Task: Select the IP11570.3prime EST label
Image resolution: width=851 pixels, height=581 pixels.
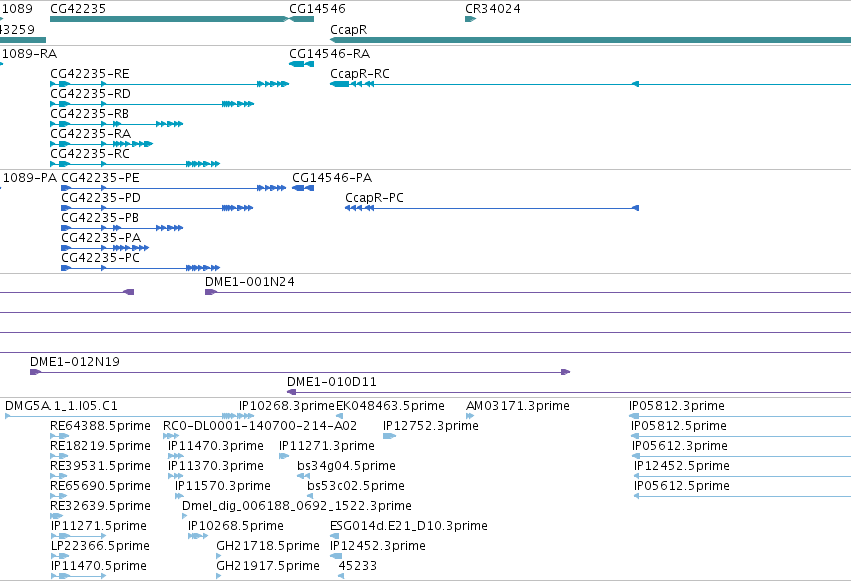Action: pyautogui.click(x=223, y=486)
